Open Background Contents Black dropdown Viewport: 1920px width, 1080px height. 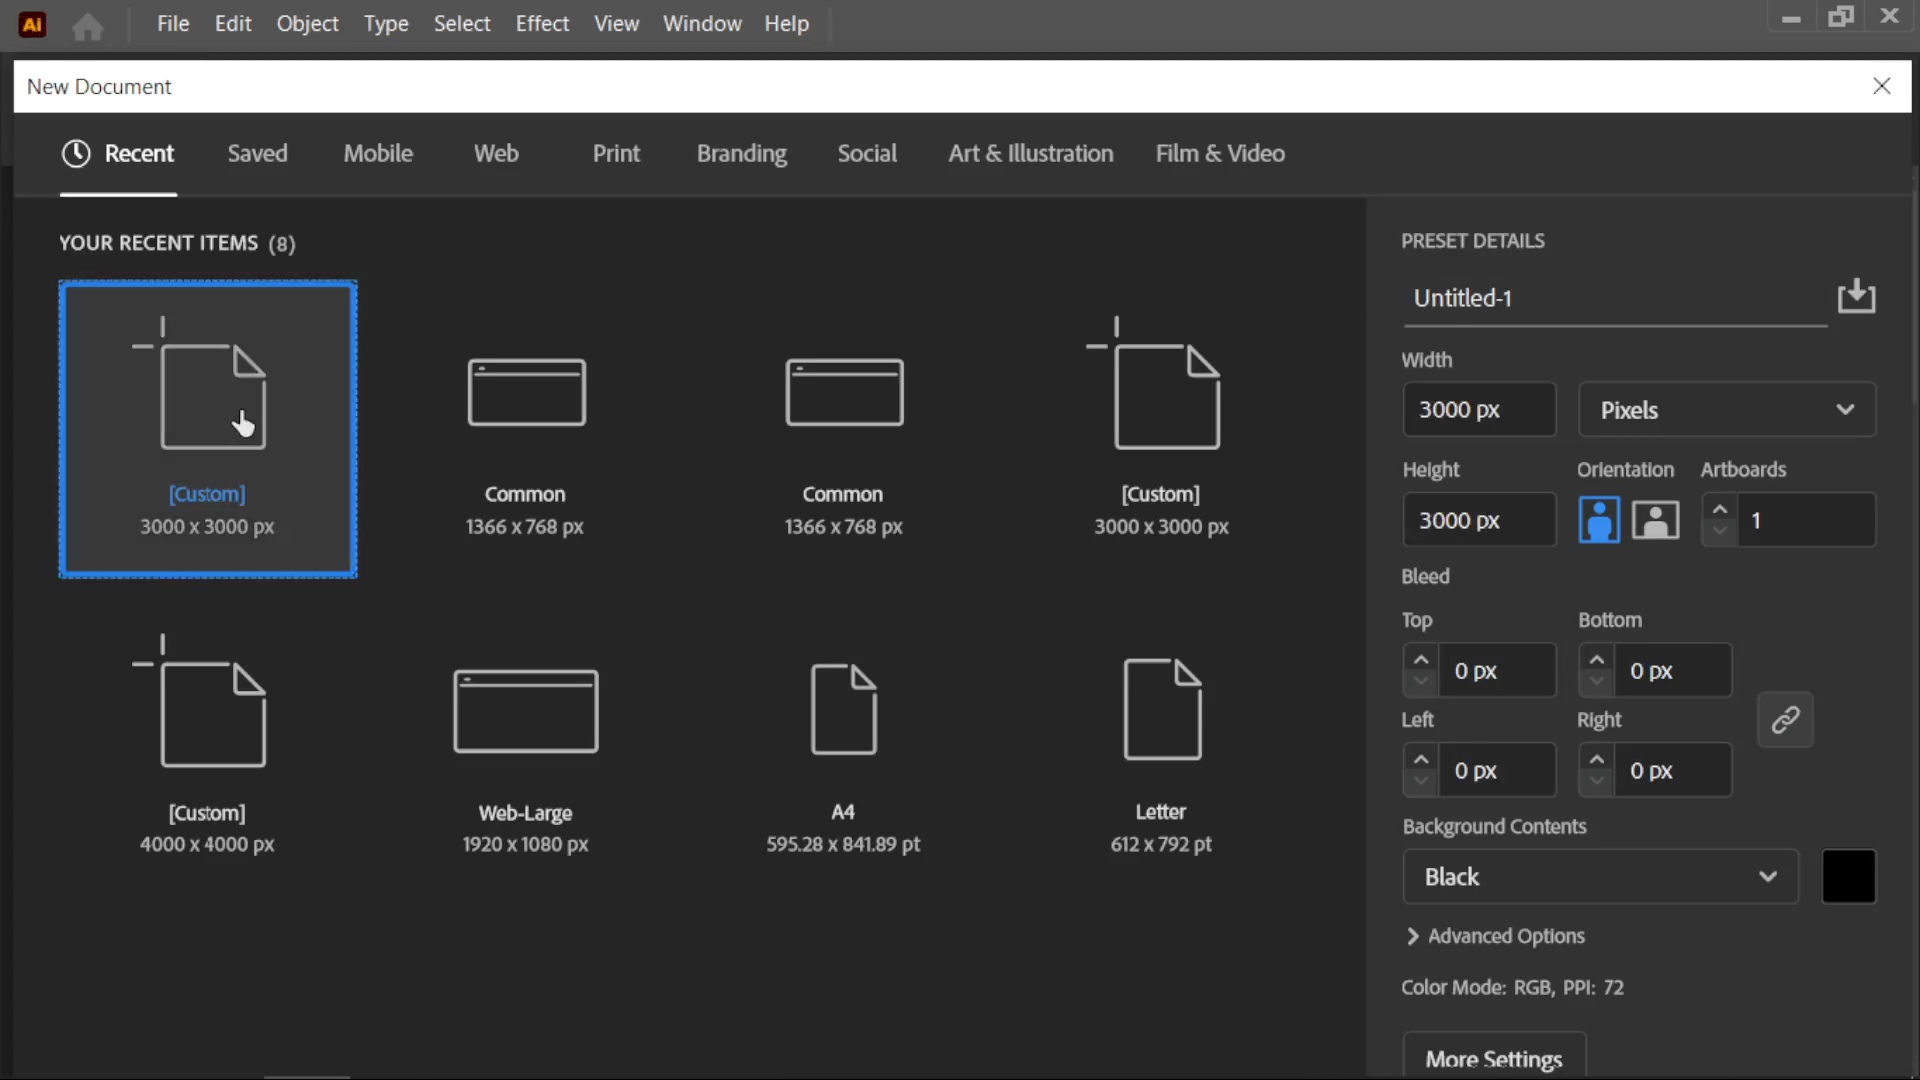1600,877
